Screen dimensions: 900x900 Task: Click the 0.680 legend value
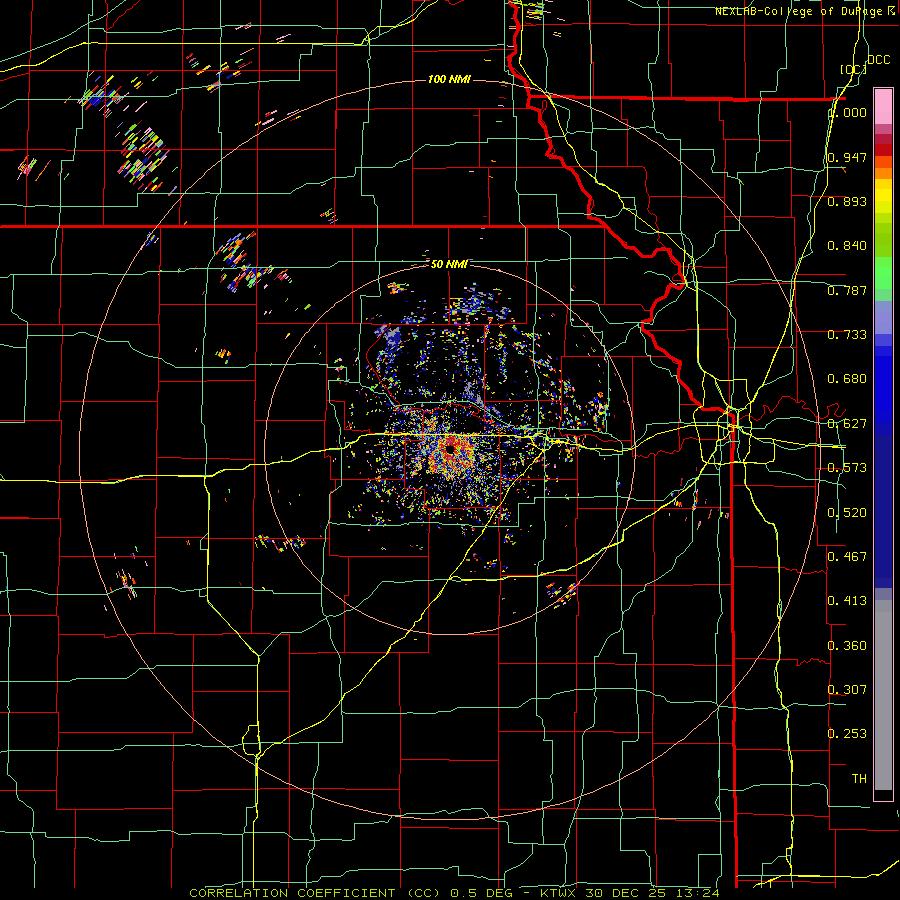(x=847, y=379)
